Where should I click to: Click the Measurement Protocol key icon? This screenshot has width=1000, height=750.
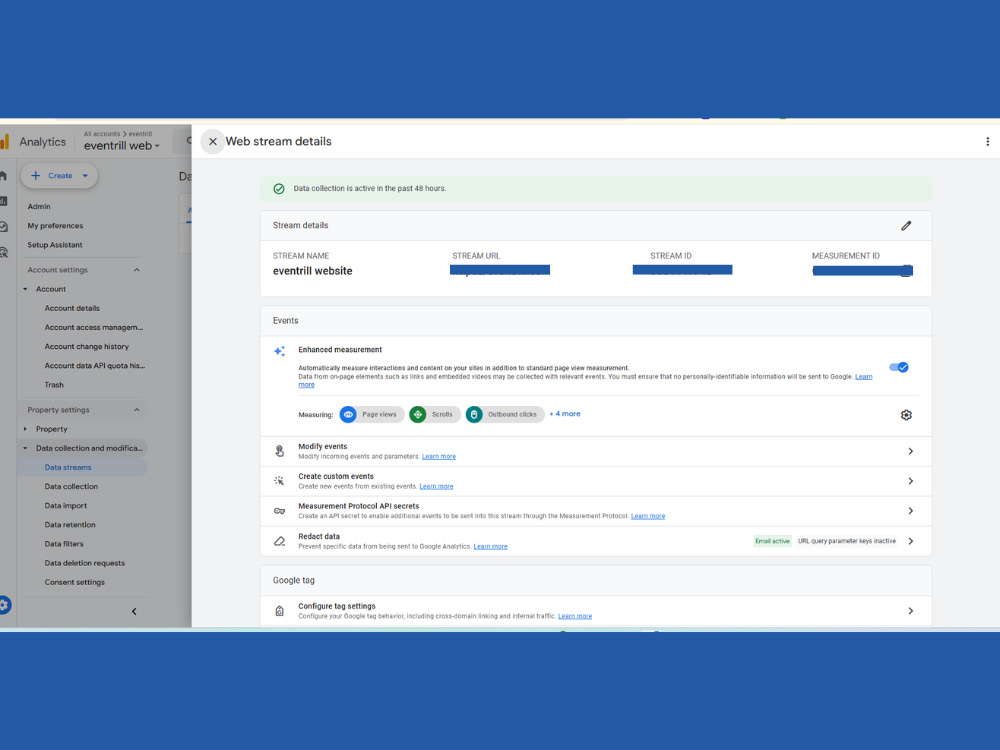[x=279, y=511]
